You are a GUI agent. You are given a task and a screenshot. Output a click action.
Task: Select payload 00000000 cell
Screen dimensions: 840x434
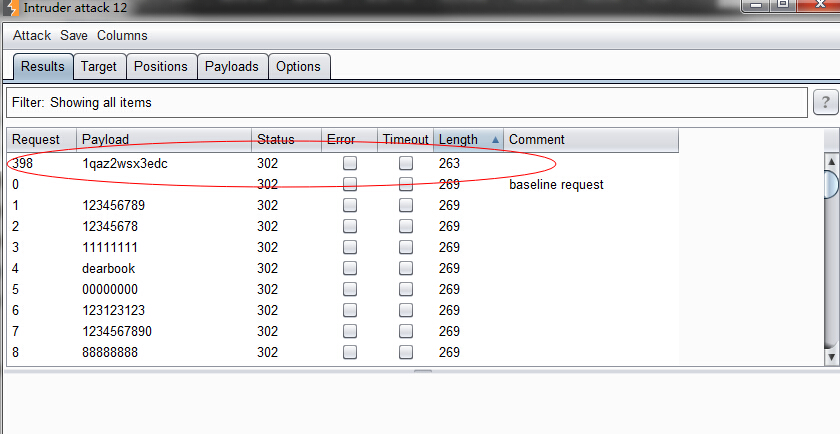(x=110, y=289)
